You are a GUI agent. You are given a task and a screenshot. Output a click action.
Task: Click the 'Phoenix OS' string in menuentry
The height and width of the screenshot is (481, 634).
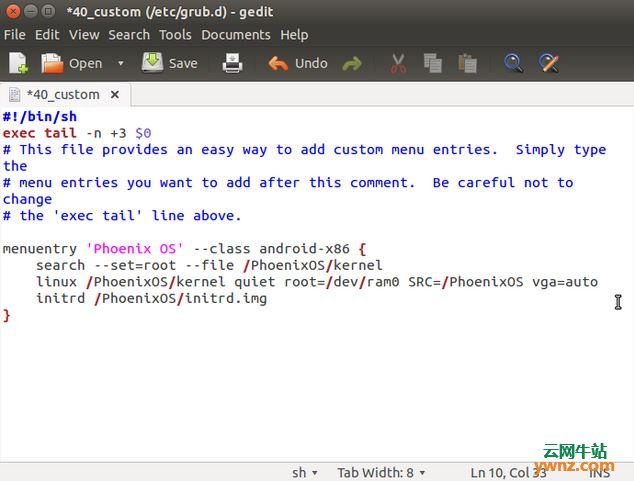click(135, 249)
